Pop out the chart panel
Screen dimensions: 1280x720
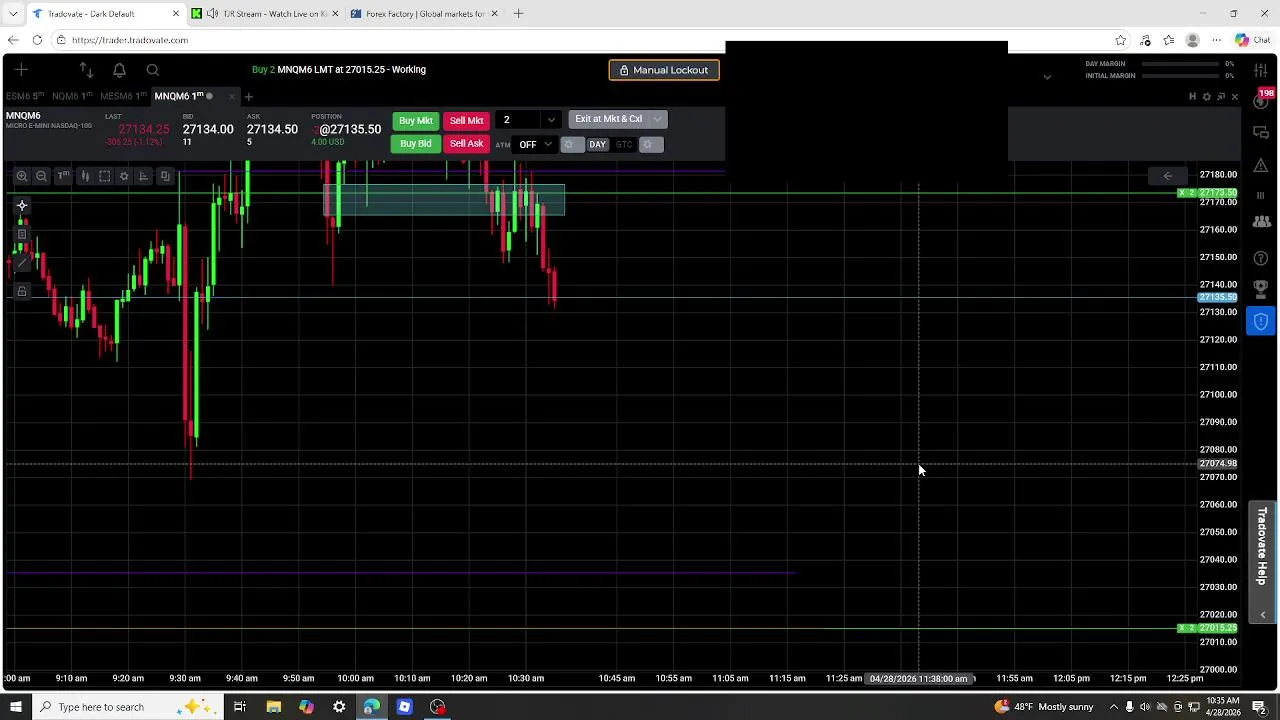click(1221, 97)
